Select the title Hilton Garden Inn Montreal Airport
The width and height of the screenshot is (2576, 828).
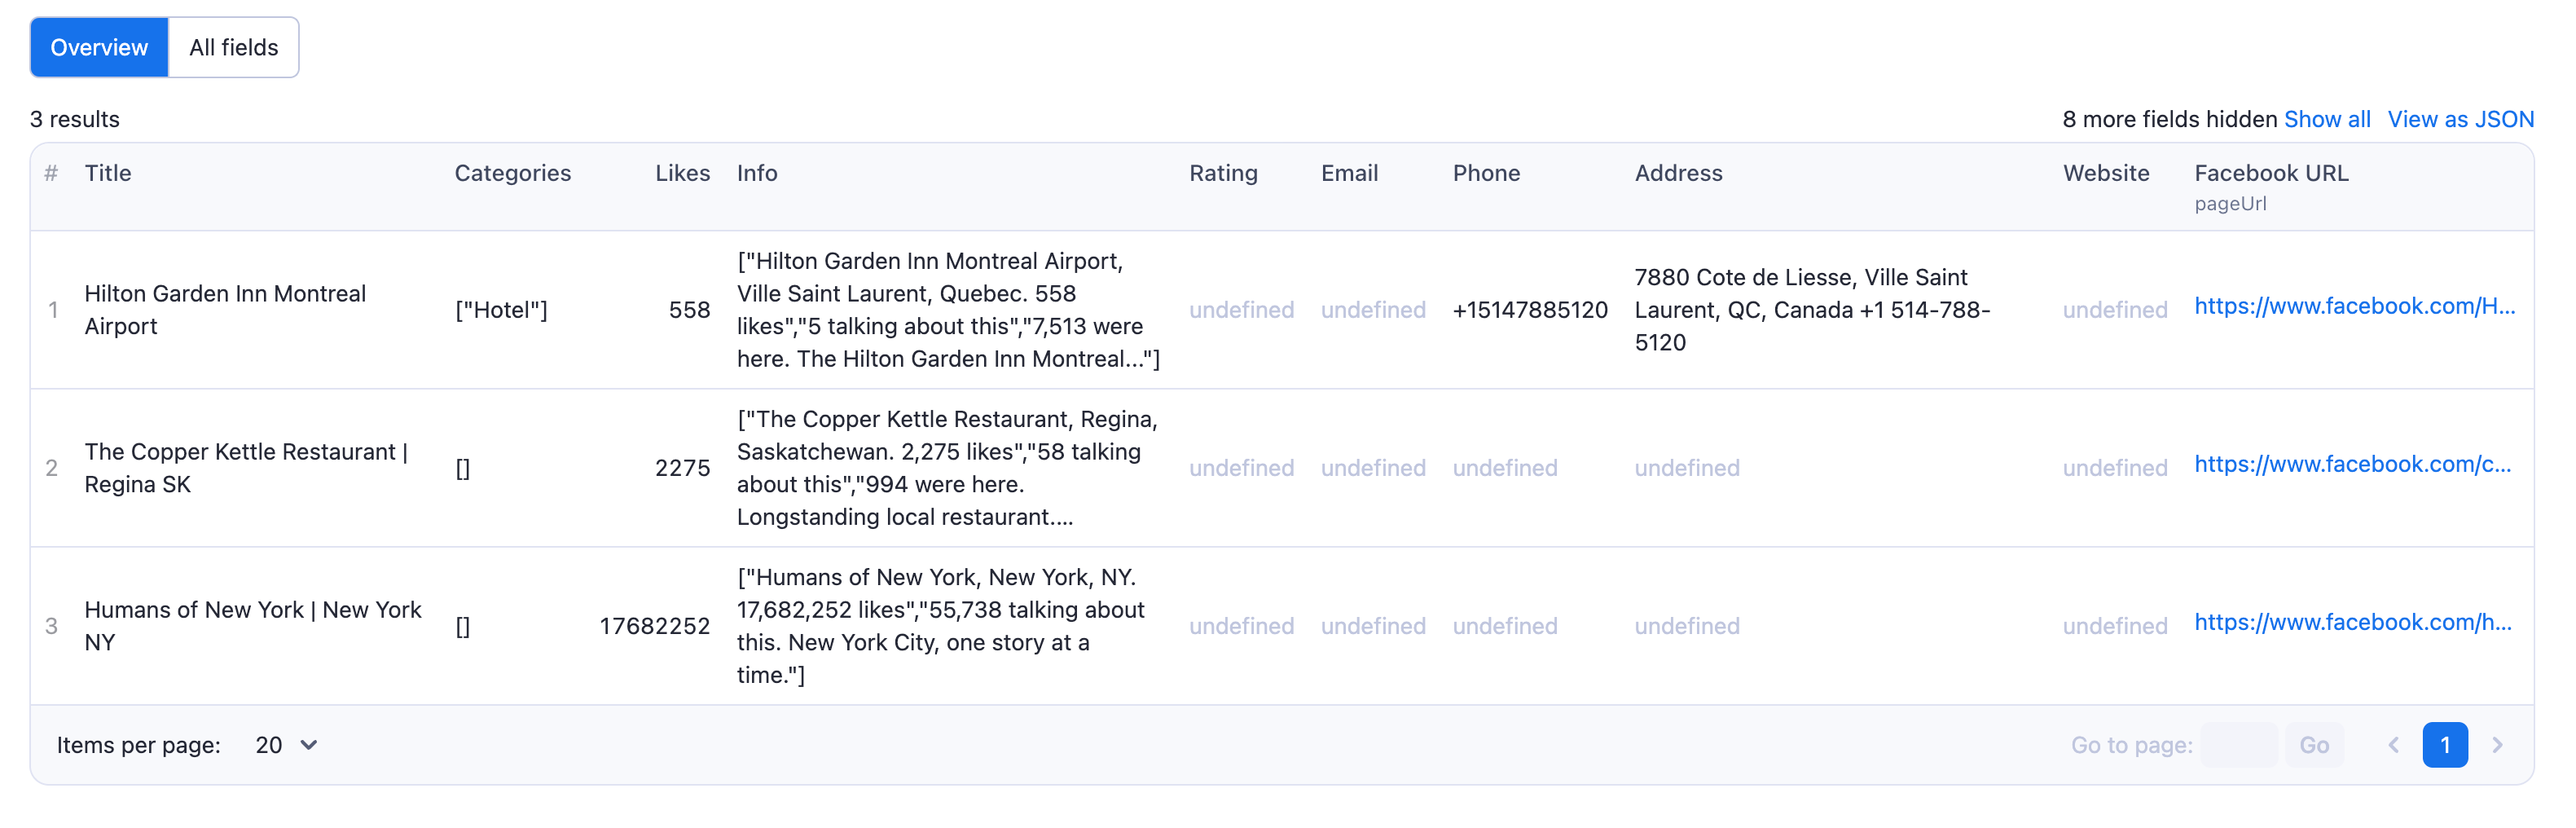coord(225,310)
